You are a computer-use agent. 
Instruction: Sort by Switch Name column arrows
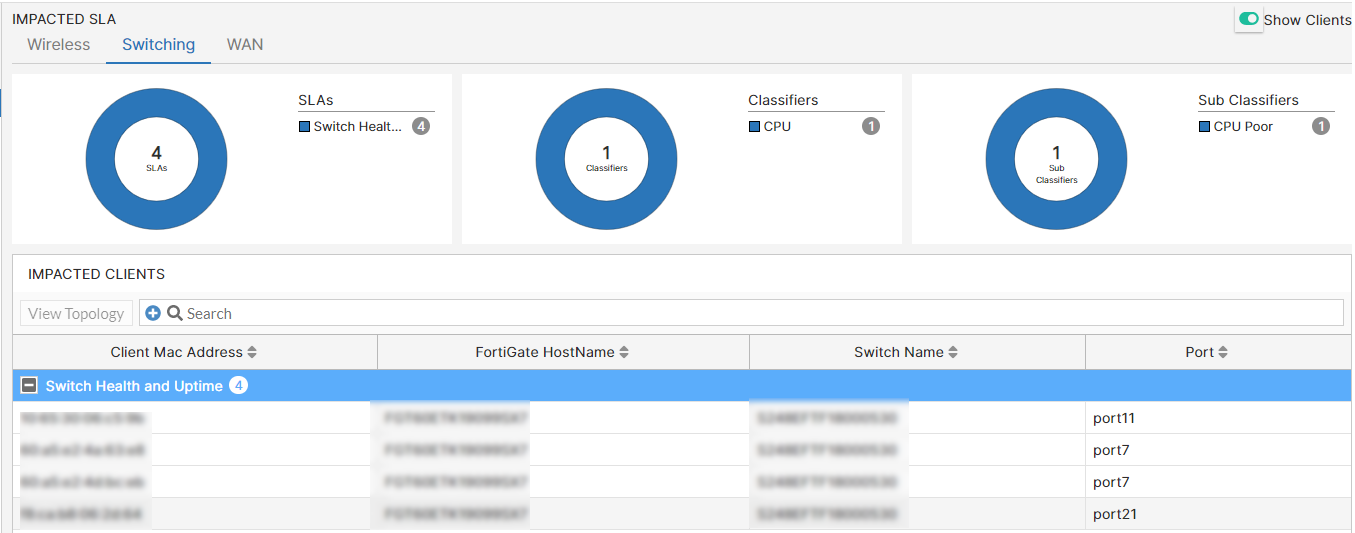[953, 352]
